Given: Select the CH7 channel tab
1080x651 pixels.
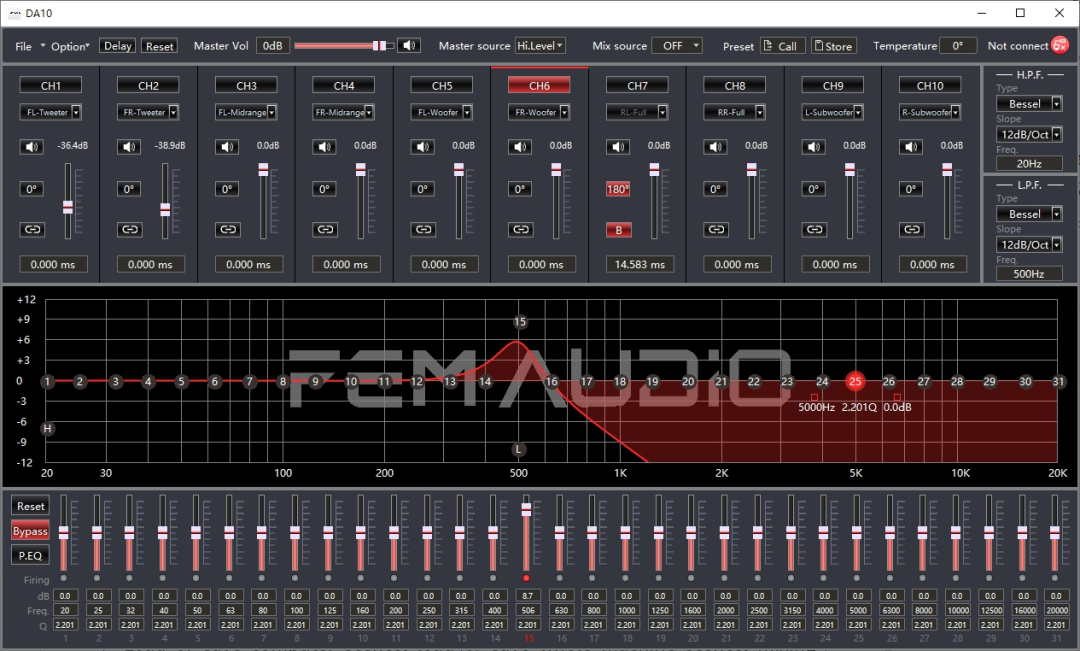Looking at the screenshot, I should (x=637, y=85).
